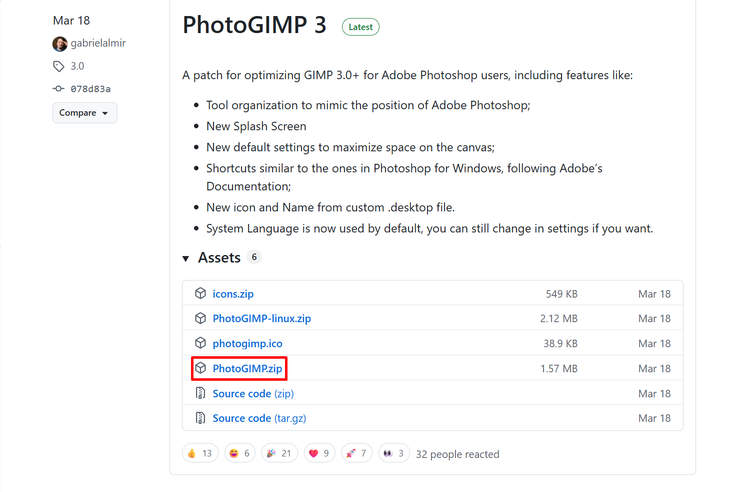This screenshot has height=492, width=750.
Task: Open gabrielalmir user profile link
Action: tap(100, 44)
